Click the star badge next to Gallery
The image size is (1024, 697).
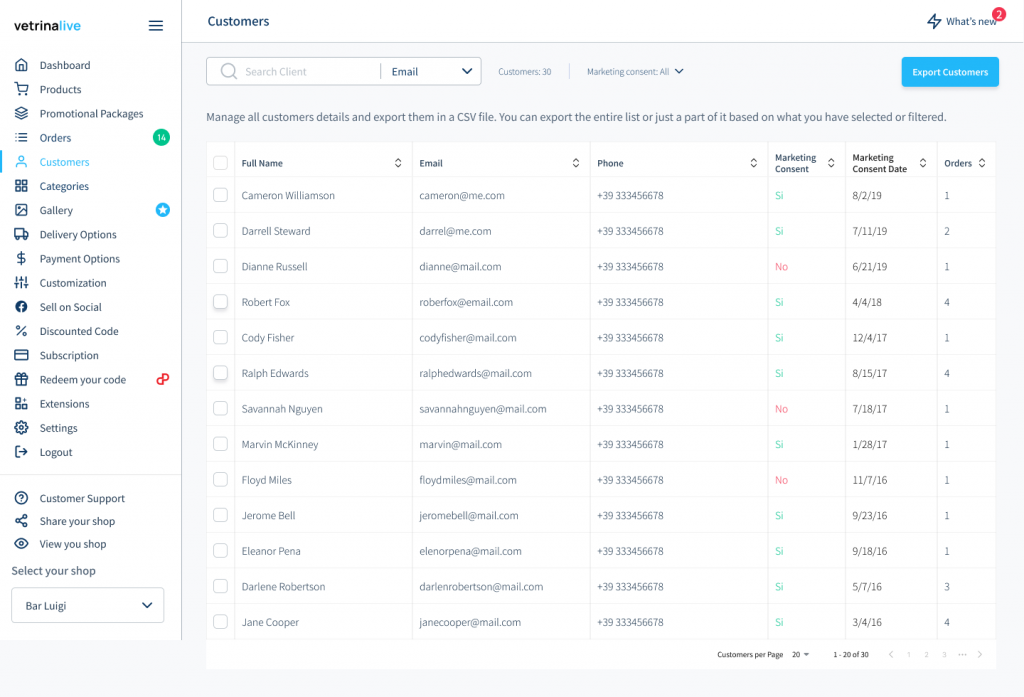163,210
